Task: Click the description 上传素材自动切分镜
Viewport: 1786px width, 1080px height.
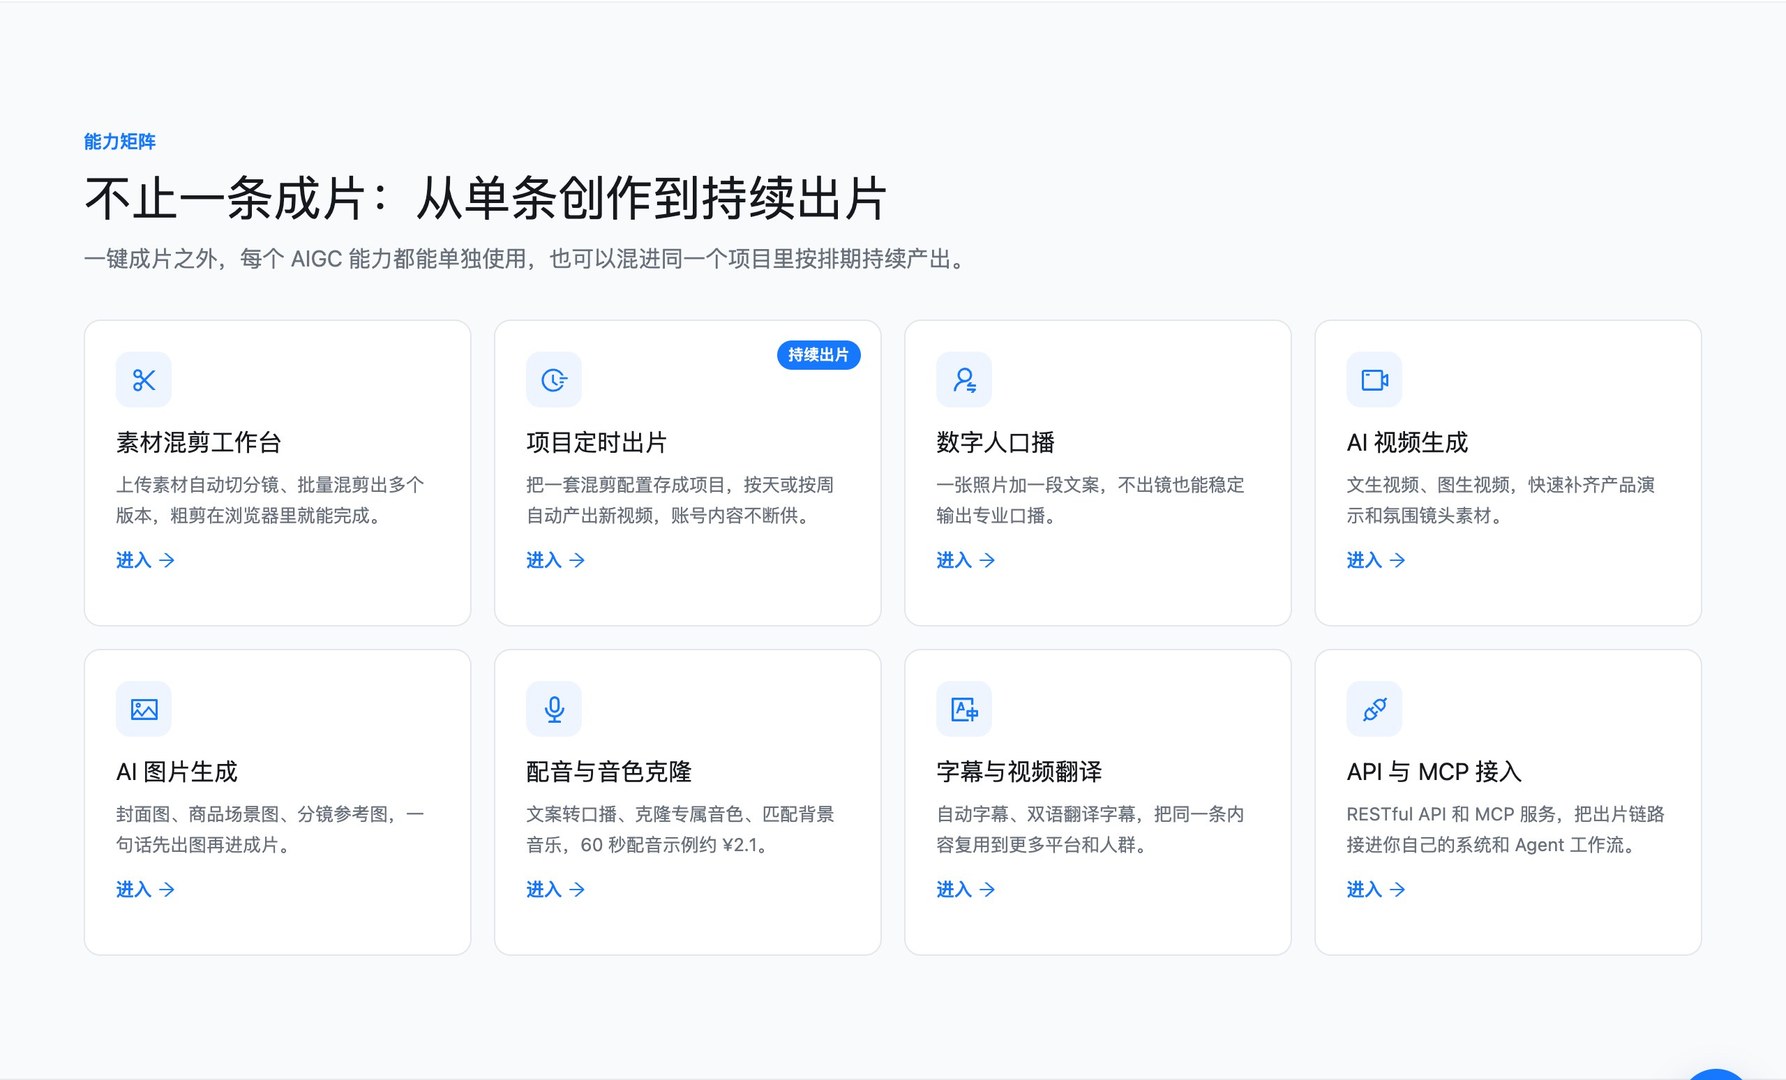Action: click(271, 500)
